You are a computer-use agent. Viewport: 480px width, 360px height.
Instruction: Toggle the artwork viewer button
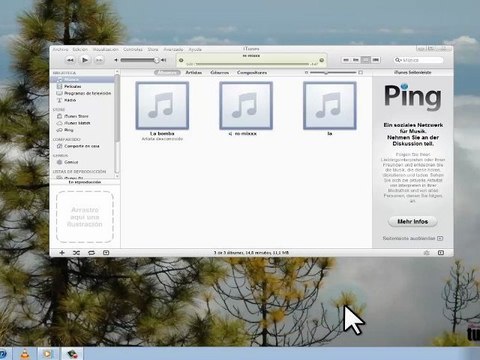(x=106, y=253)
